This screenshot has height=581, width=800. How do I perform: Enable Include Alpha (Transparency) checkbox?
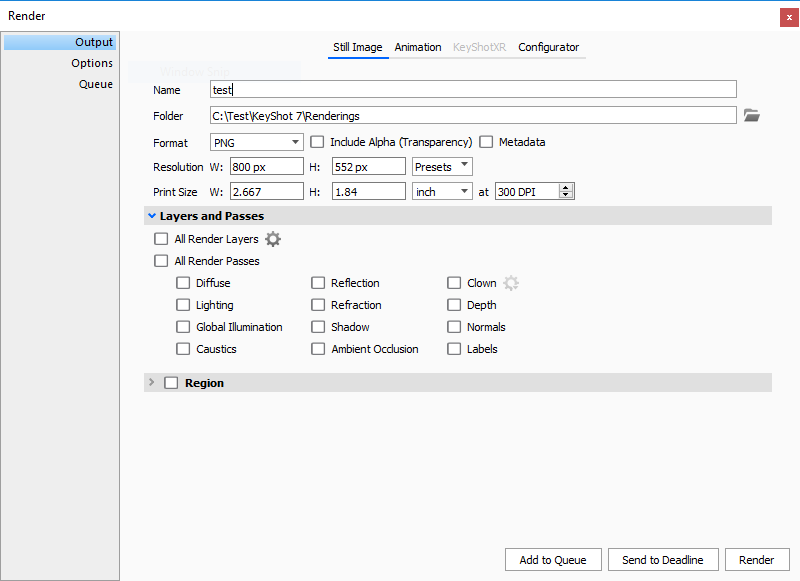coord(317,142)
